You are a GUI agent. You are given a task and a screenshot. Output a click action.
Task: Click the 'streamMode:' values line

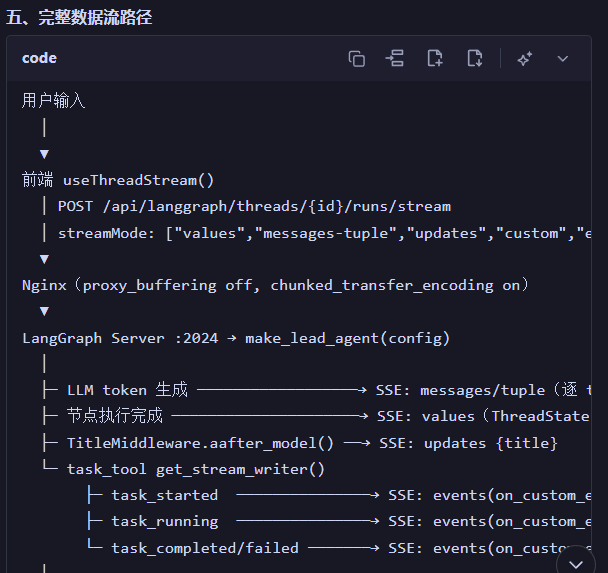tap(324, 233)
